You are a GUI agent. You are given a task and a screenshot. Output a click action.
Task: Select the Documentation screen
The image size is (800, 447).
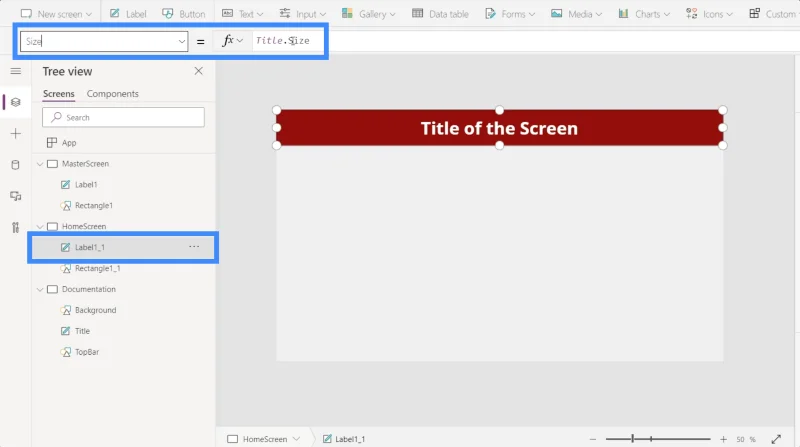click(89, 289)
